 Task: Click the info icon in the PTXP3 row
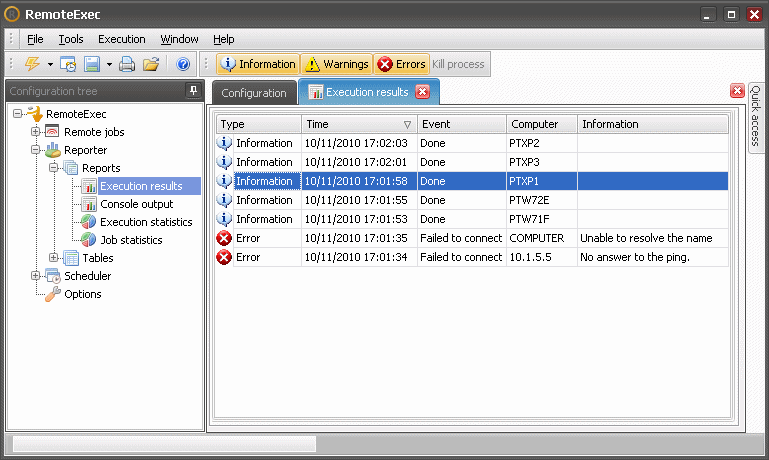tap(224, 162)
